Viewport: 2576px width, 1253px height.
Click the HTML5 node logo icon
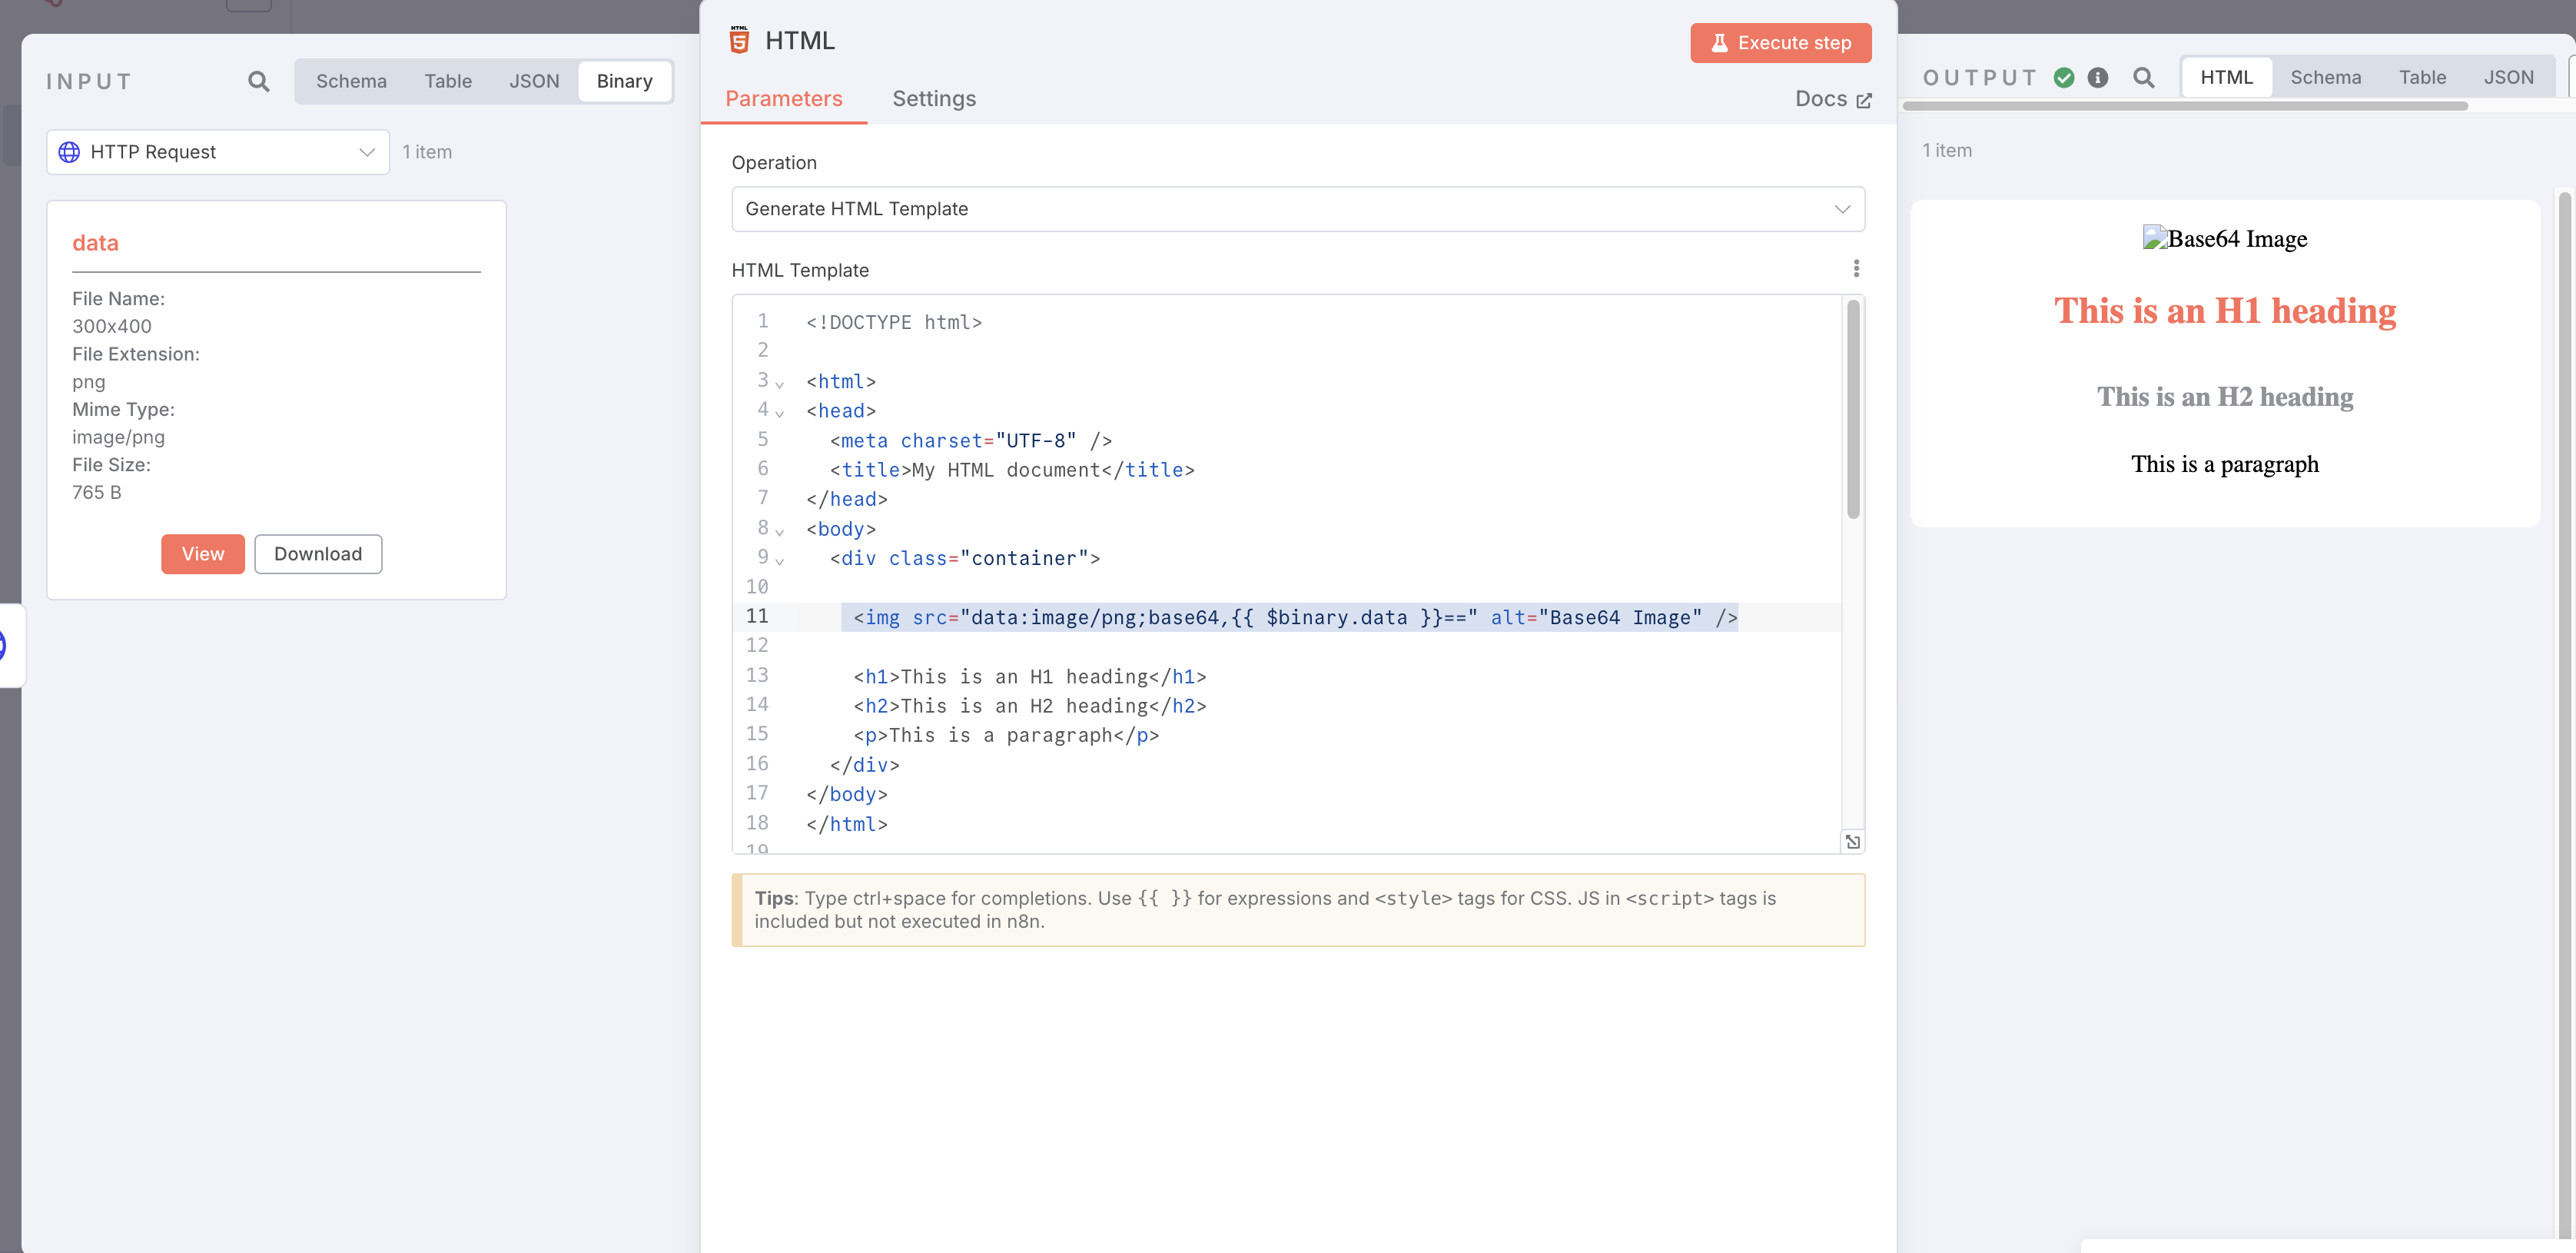[739, 40]
